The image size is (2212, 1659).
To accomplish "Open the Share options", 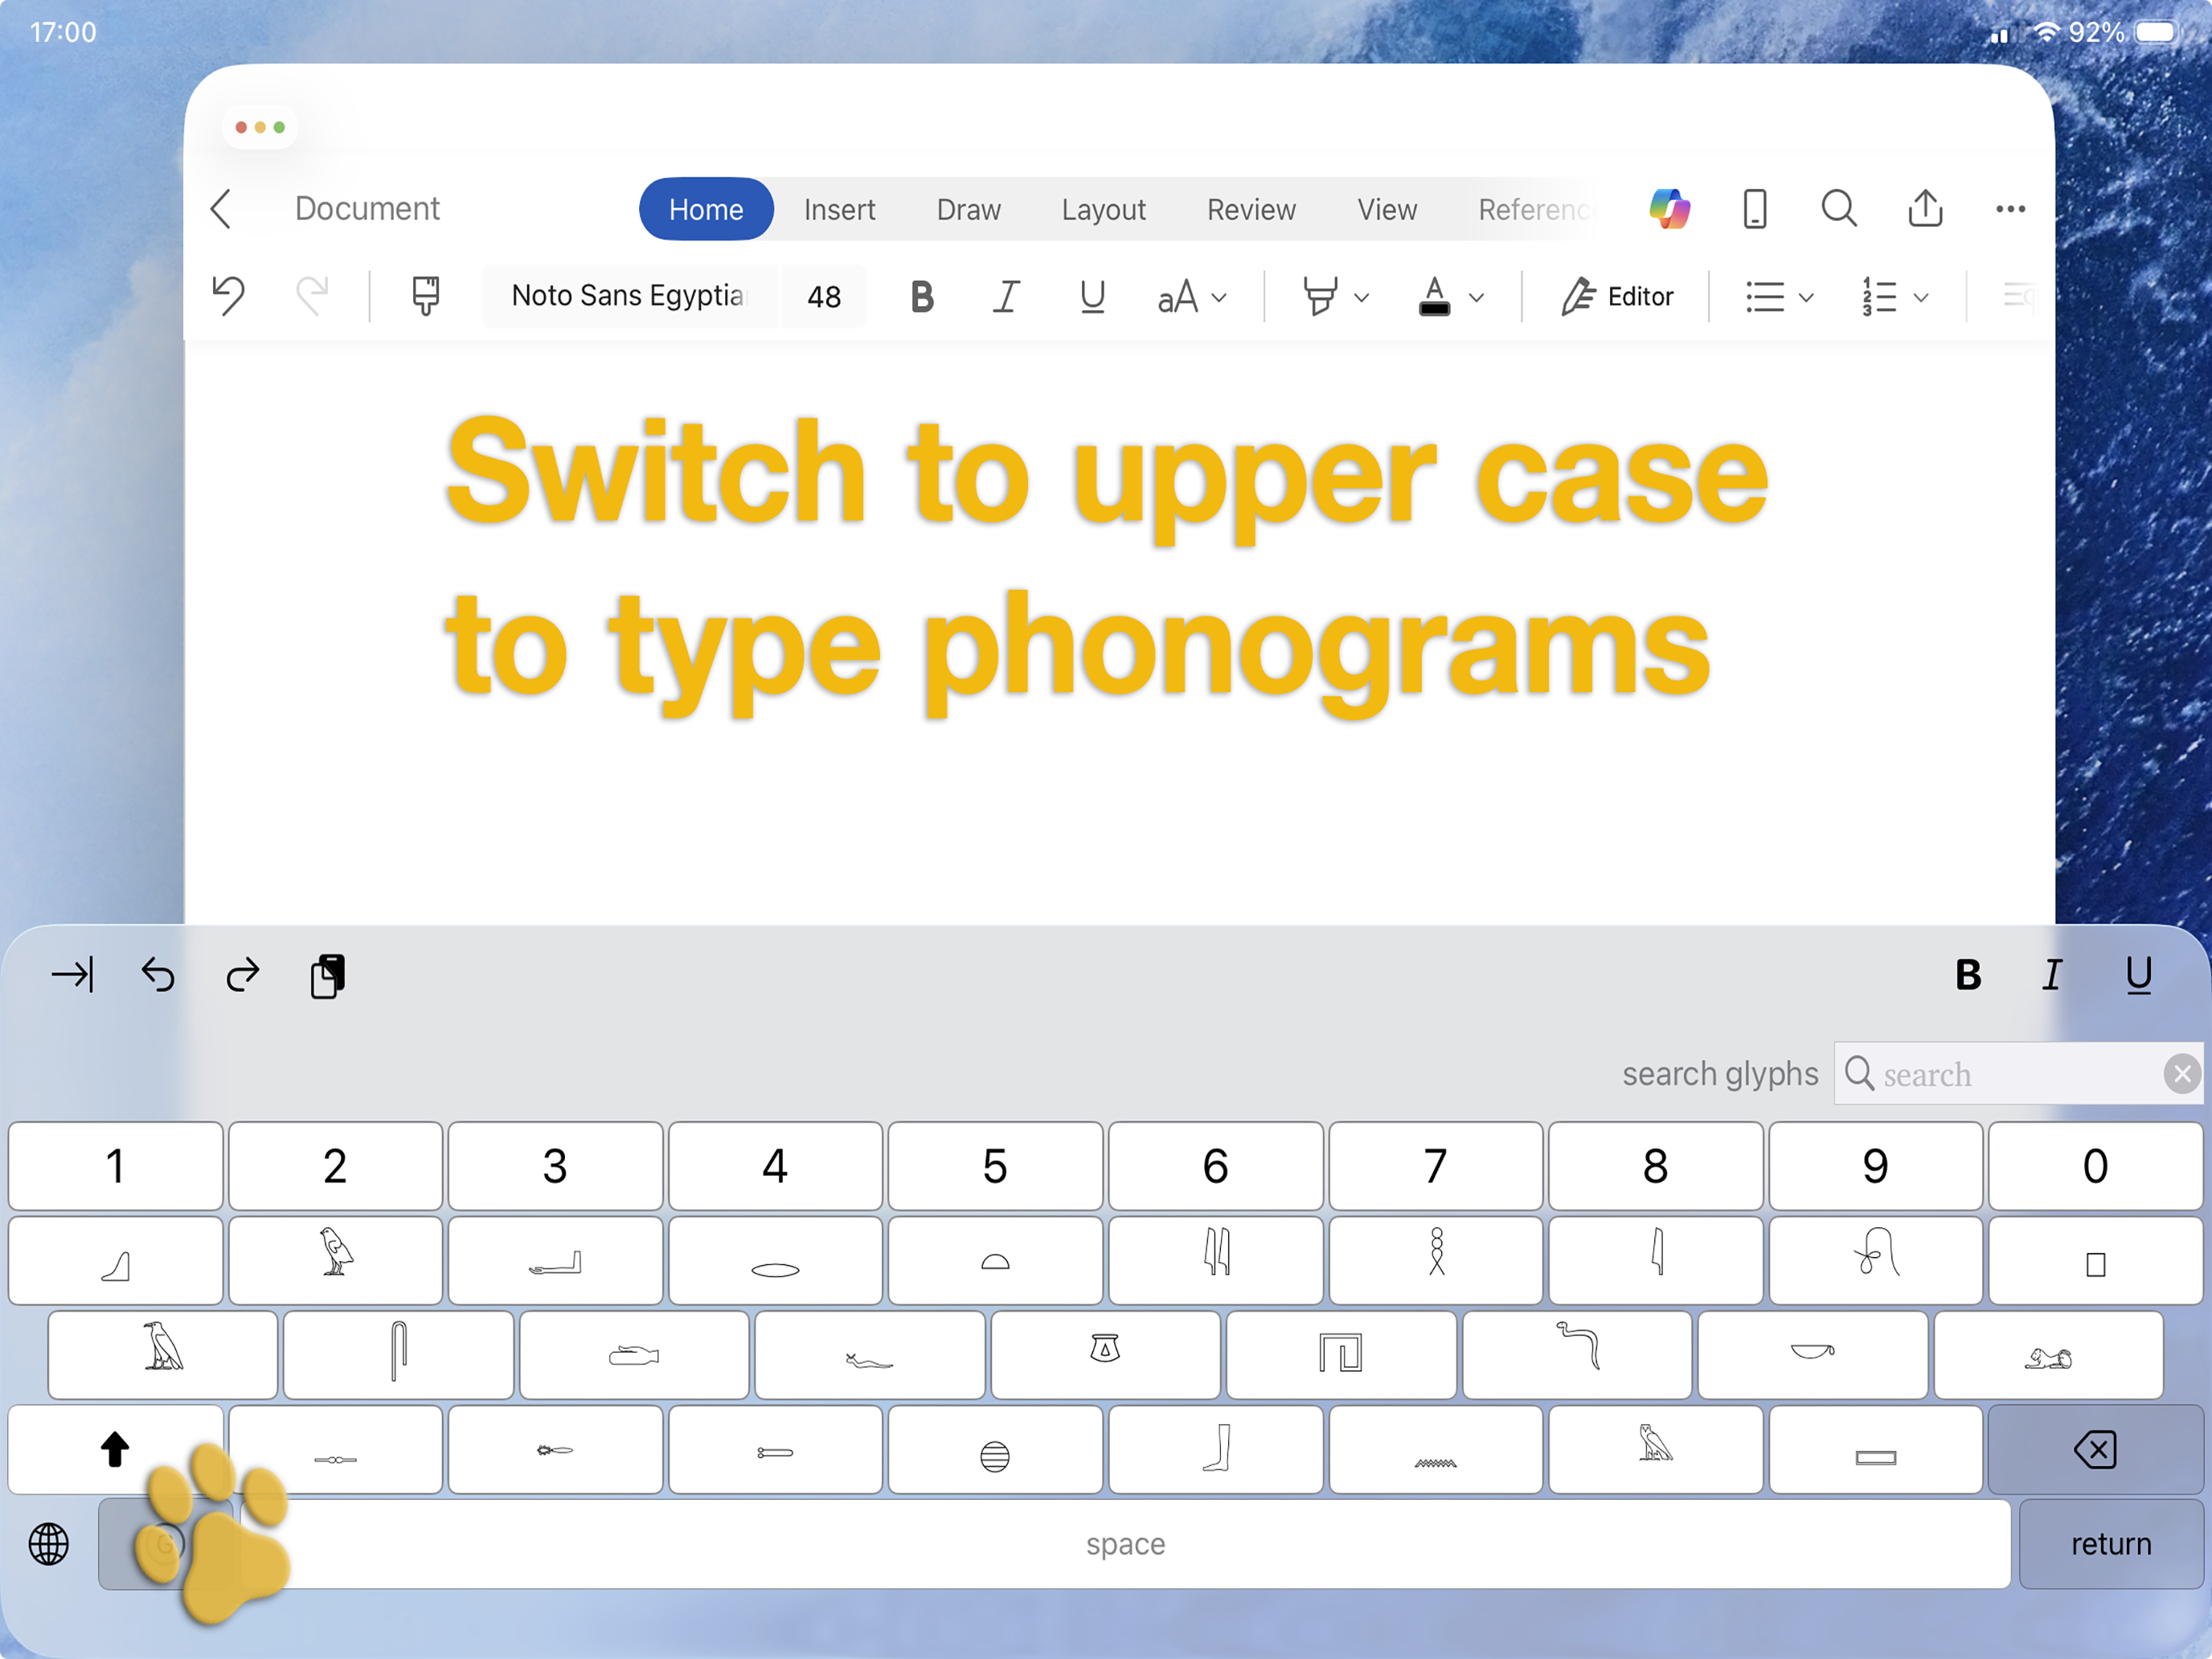I will click(x=1925, y=208).
